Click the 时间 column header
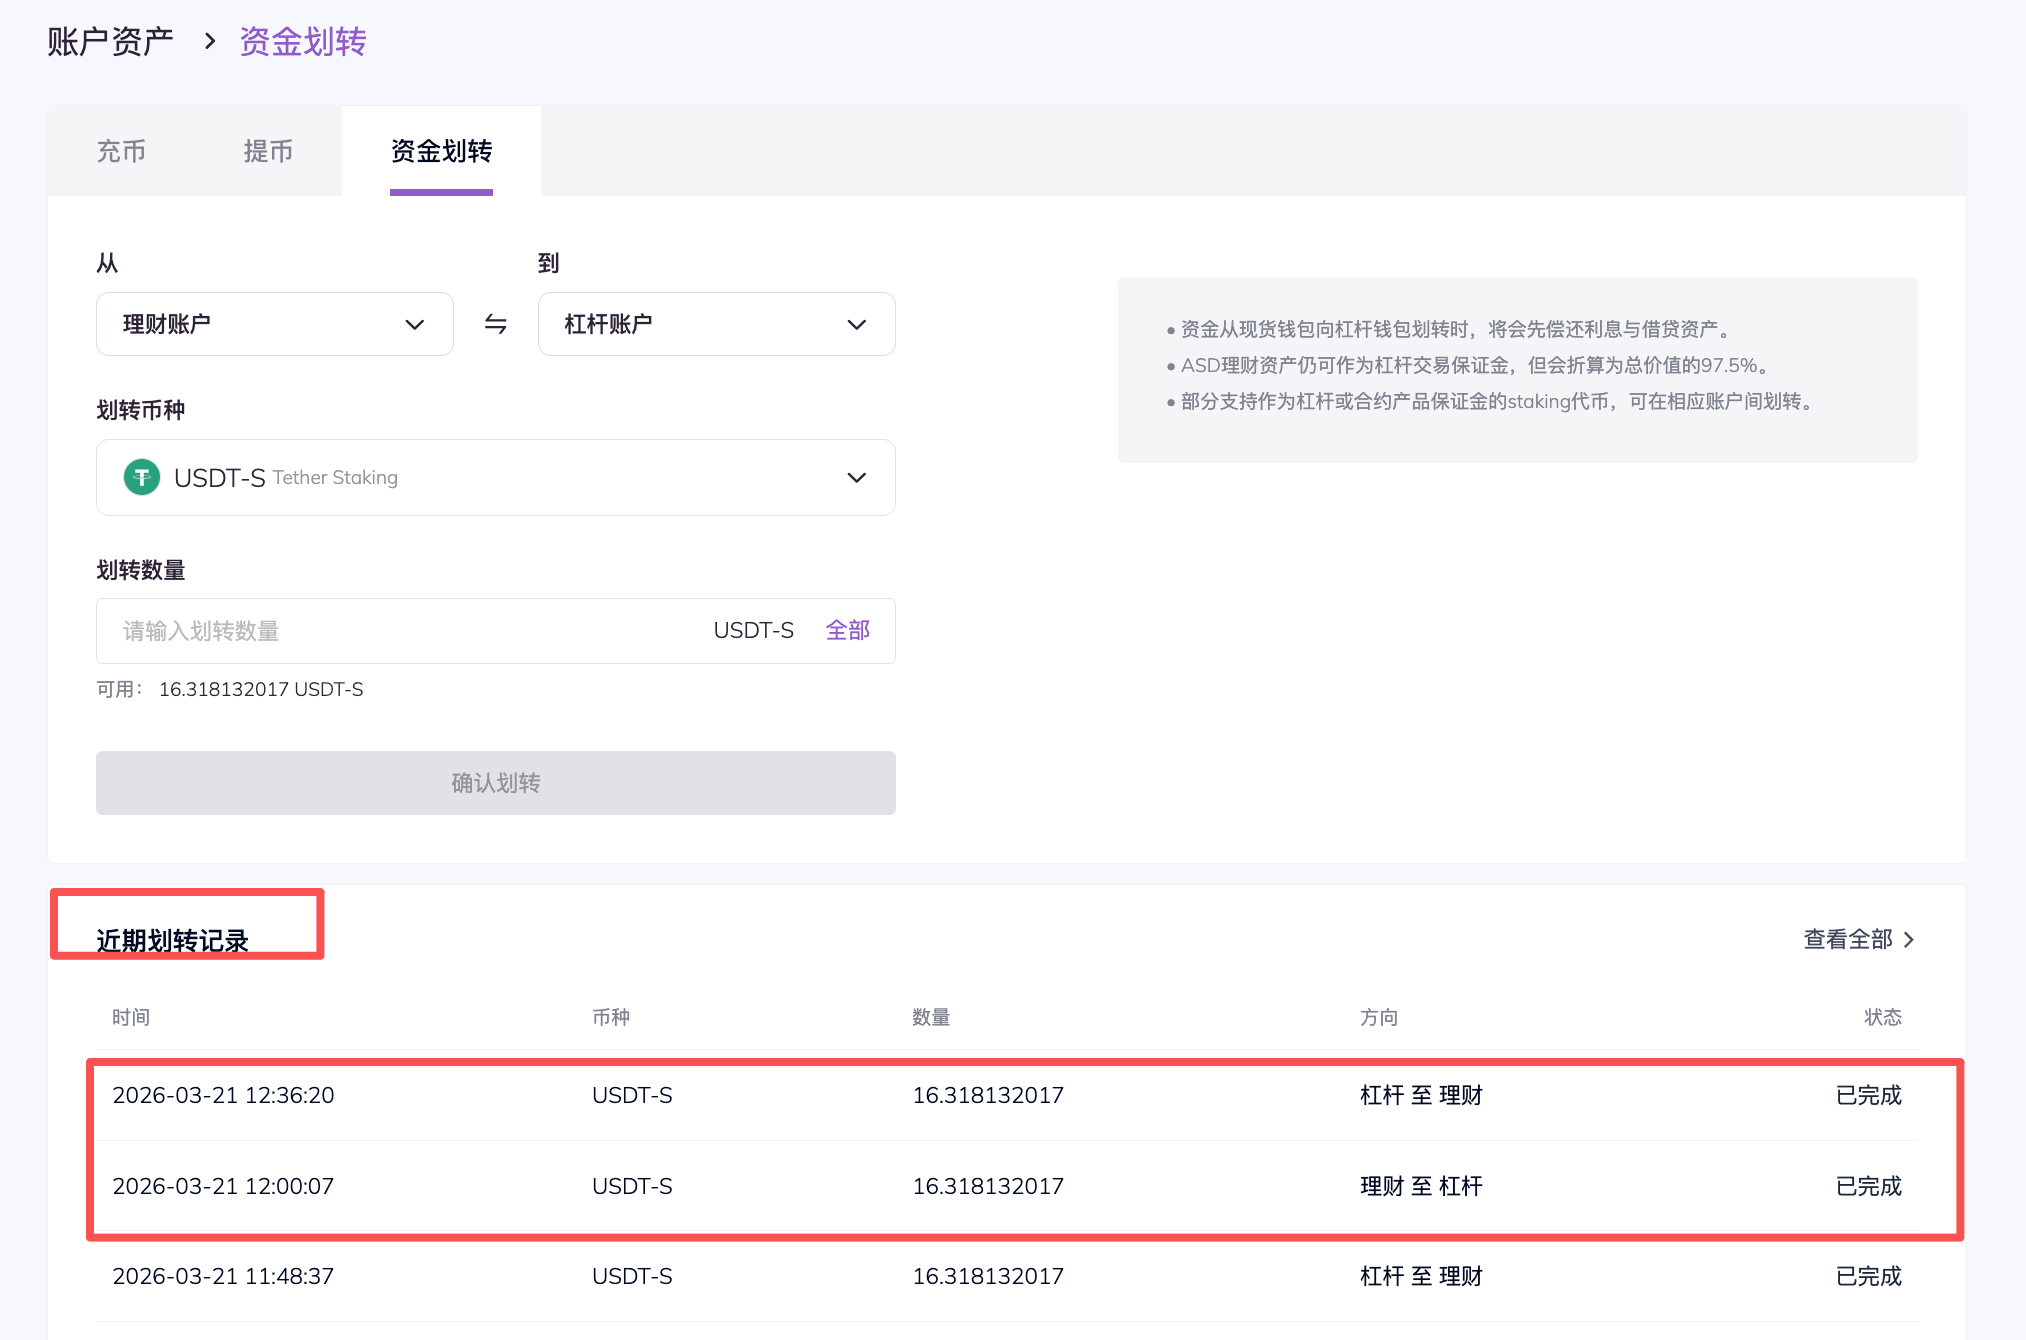Viewport: 2026px width, 1340px height. (x=131, y=1017)
